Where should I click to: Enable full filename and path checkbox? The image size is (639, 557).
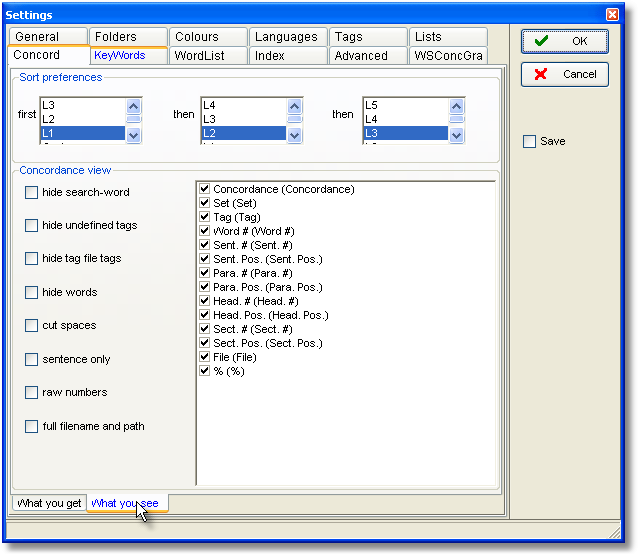31,426
